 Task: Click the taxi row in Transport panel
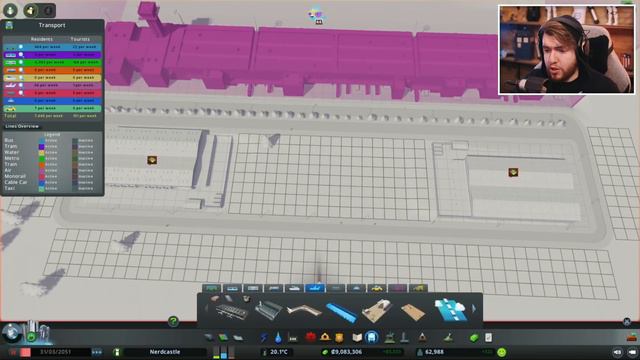[x=52, y=109]
